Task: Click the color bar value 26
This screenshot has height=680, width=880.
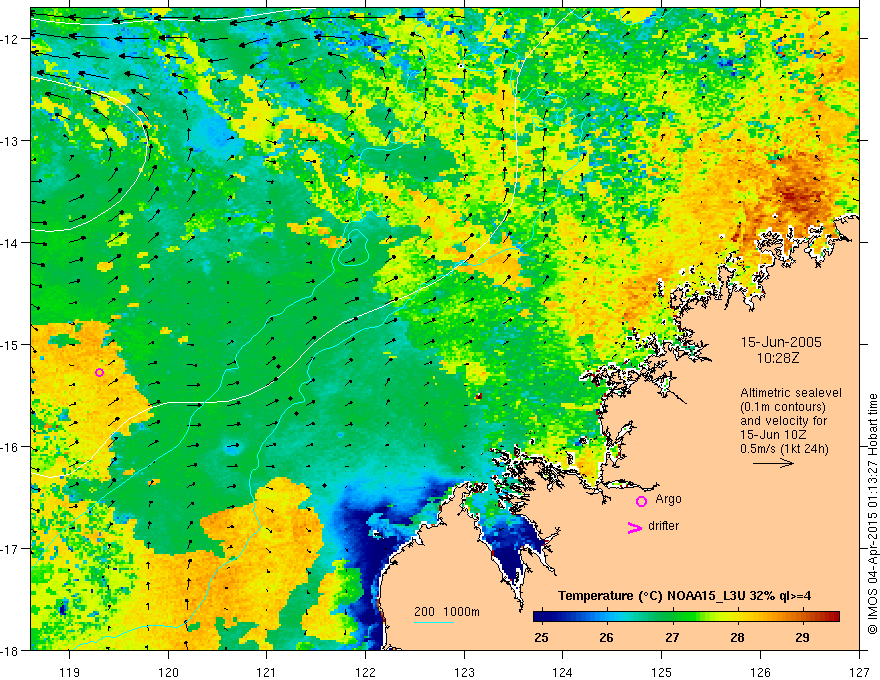Action: tap(606, 637)
